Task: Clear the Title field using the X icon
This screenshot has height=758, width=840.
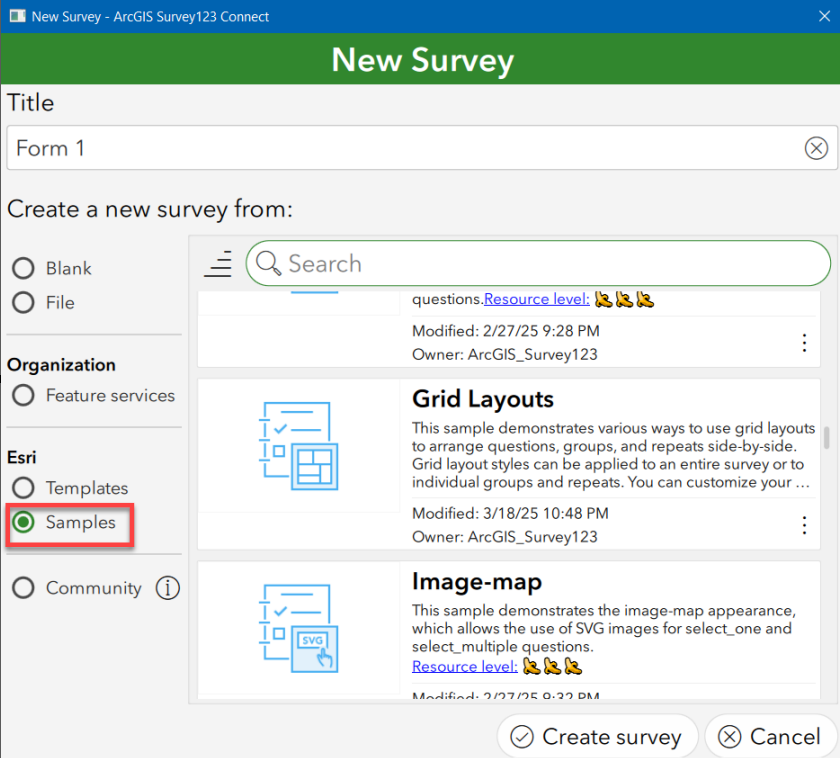Action: coord(816,148)
